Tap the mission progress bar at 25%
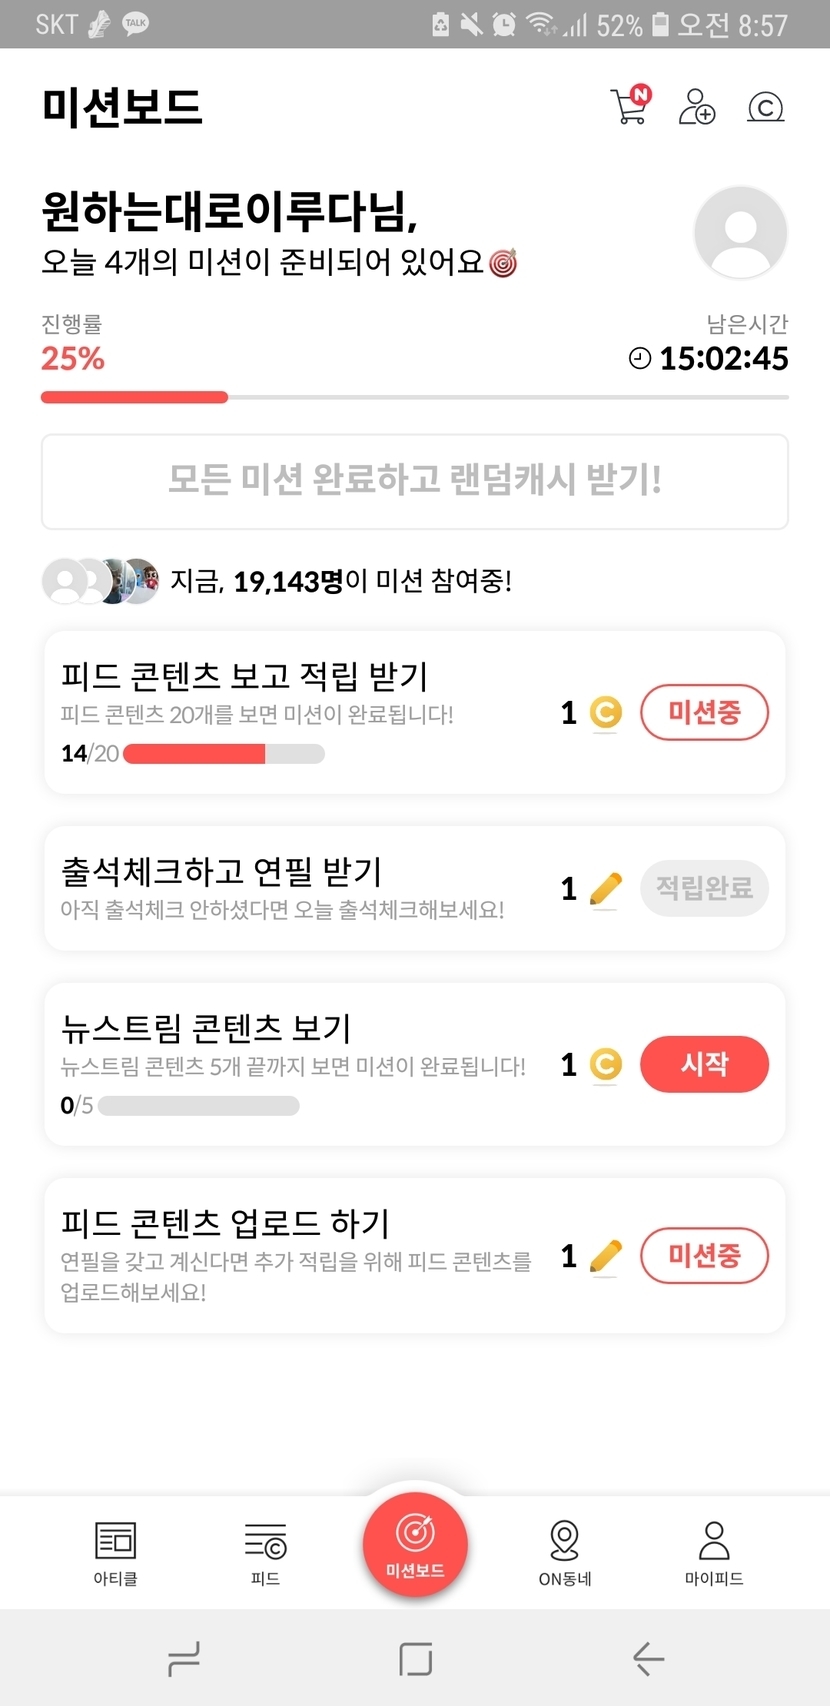Viewport: 830px width, 1706px height. coord(414,397)
